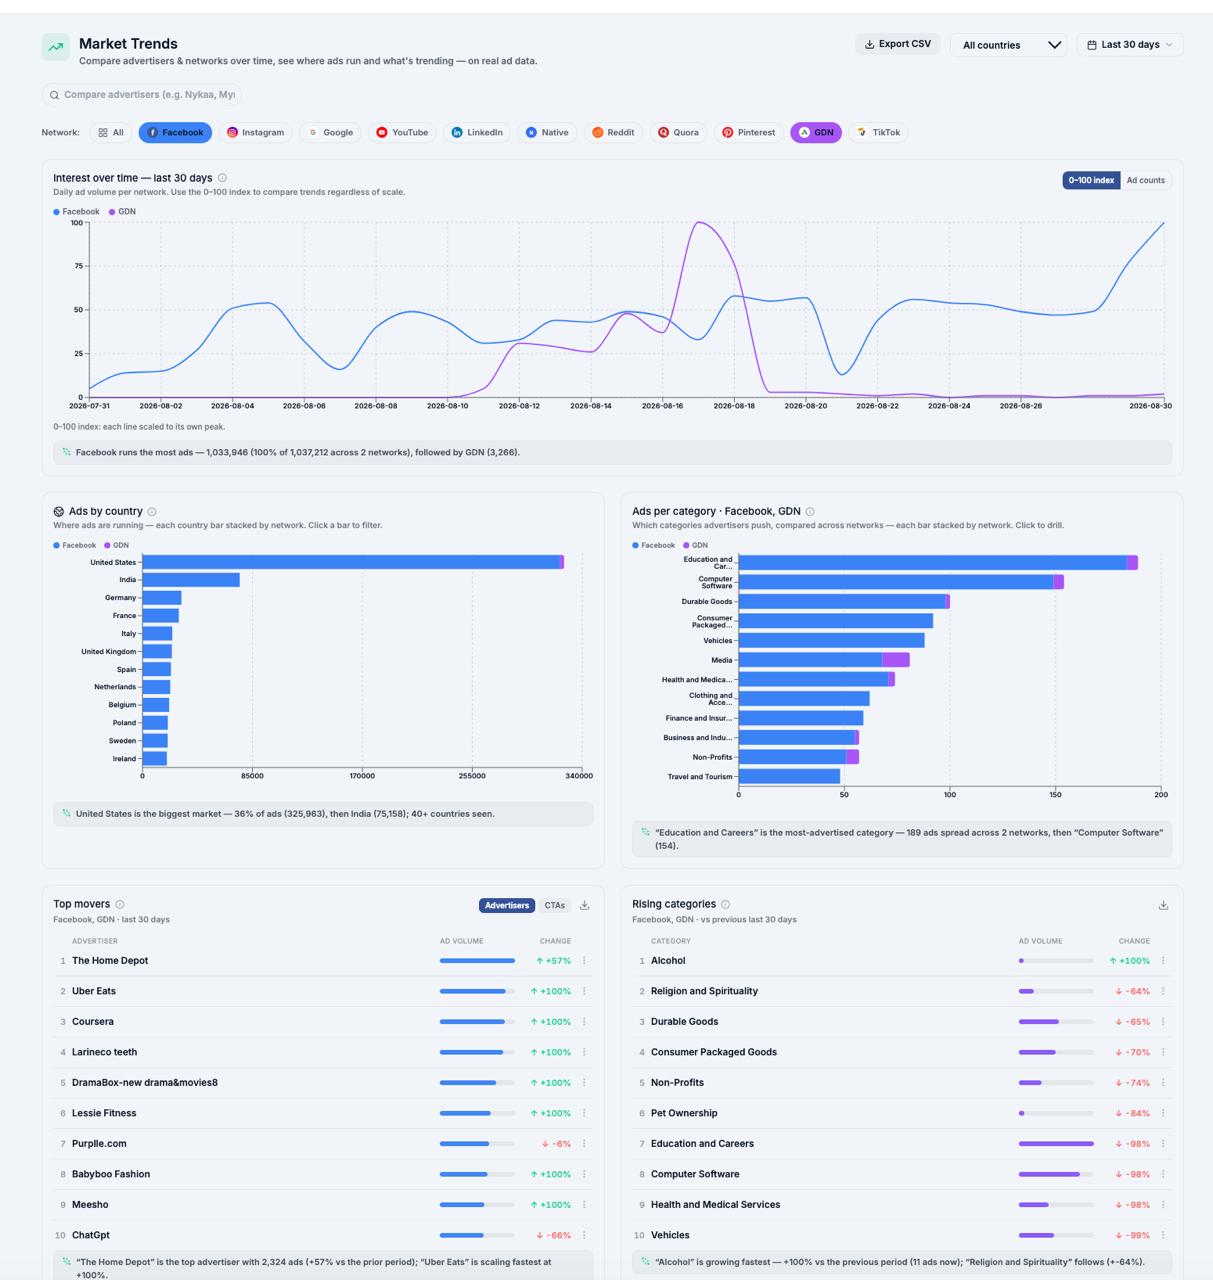Toggle the Pinterest network filter
1213x1280 pixels.
click(749, 133)
